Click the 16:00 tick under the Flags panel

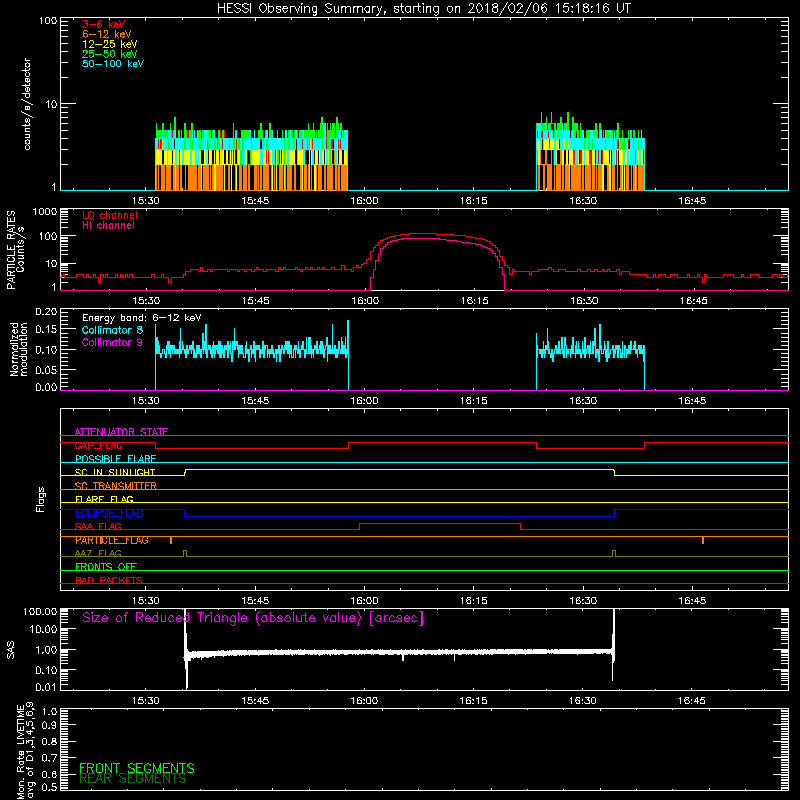click(x=364, y=601)
